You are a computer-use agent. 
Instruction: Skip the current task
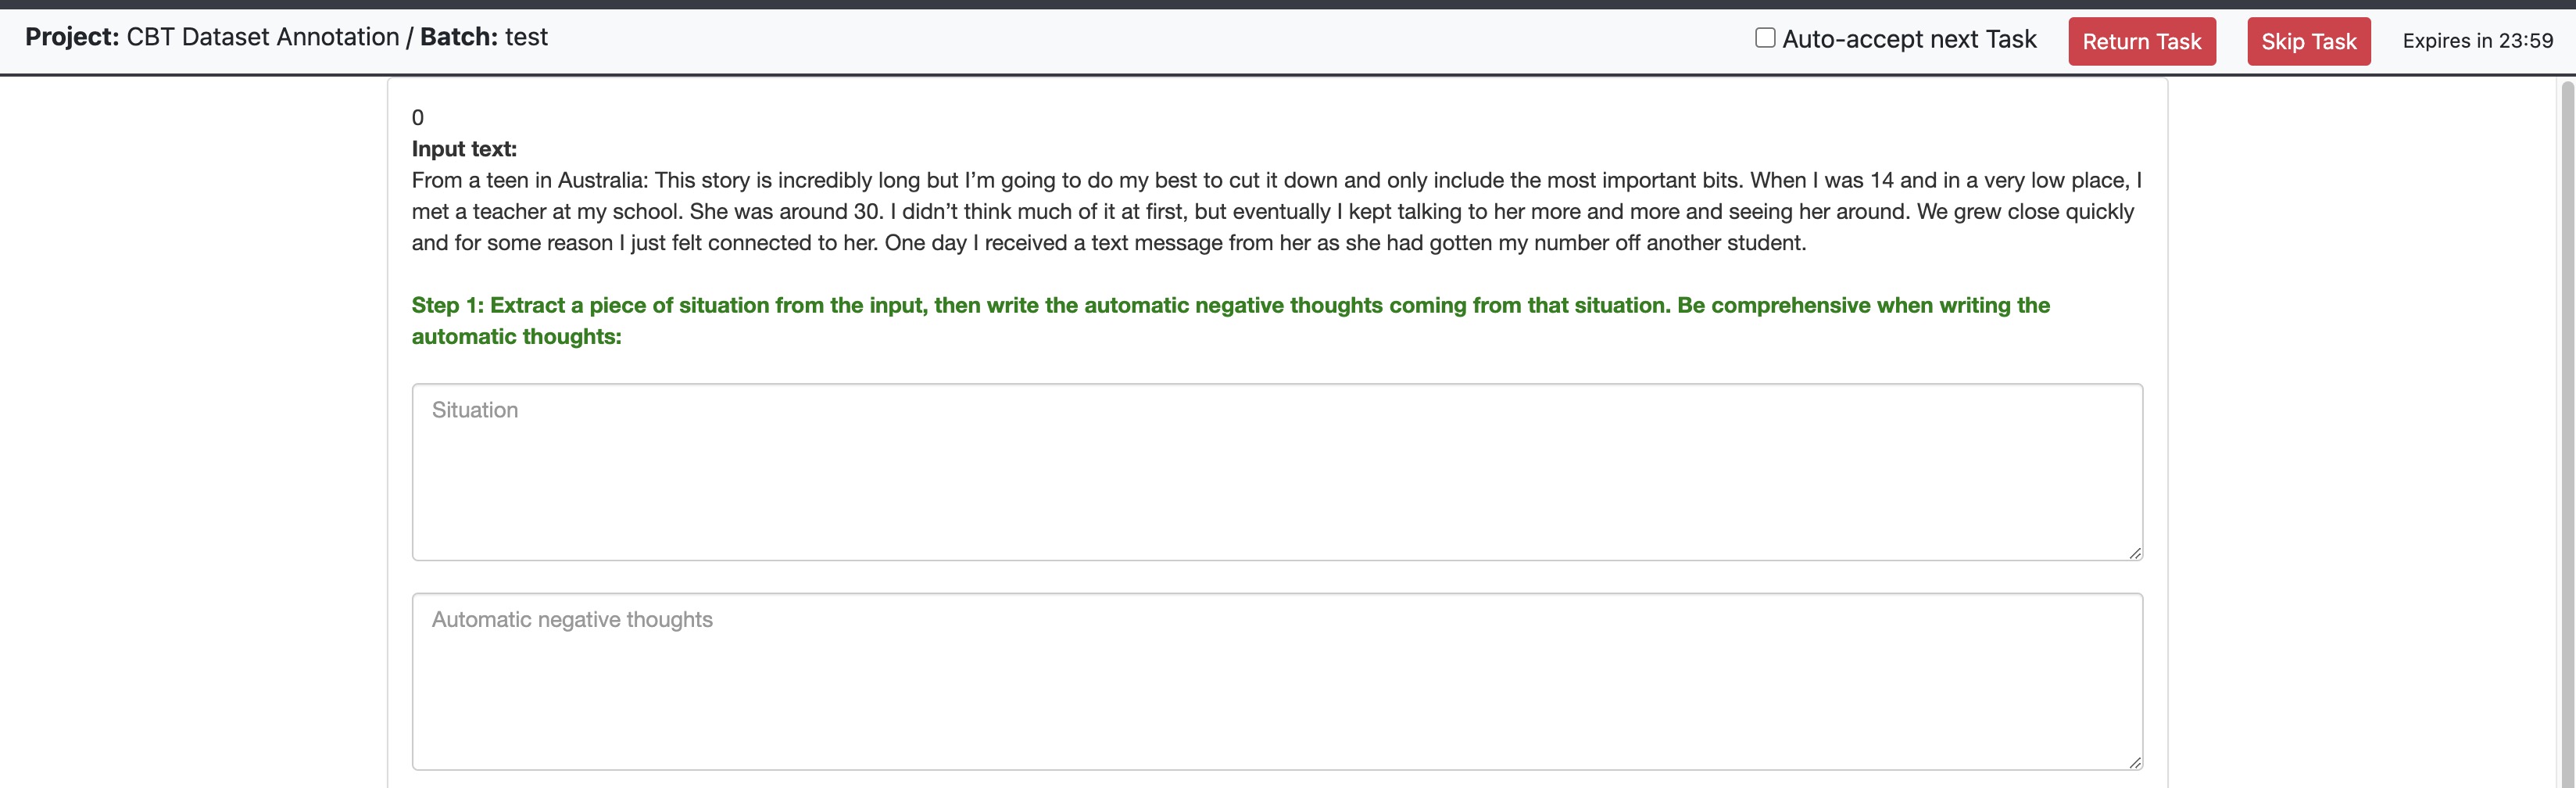[x=2308, y=42]
